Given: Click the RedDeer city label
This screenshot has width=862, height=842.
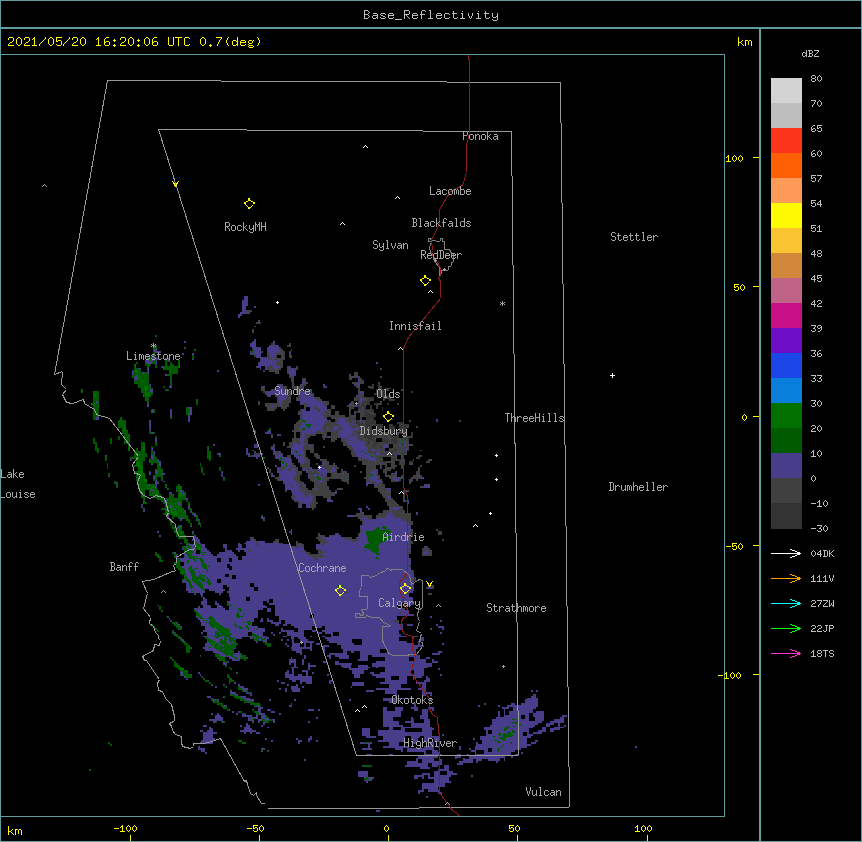Looking at the screenshot, I should coord(441,255).
